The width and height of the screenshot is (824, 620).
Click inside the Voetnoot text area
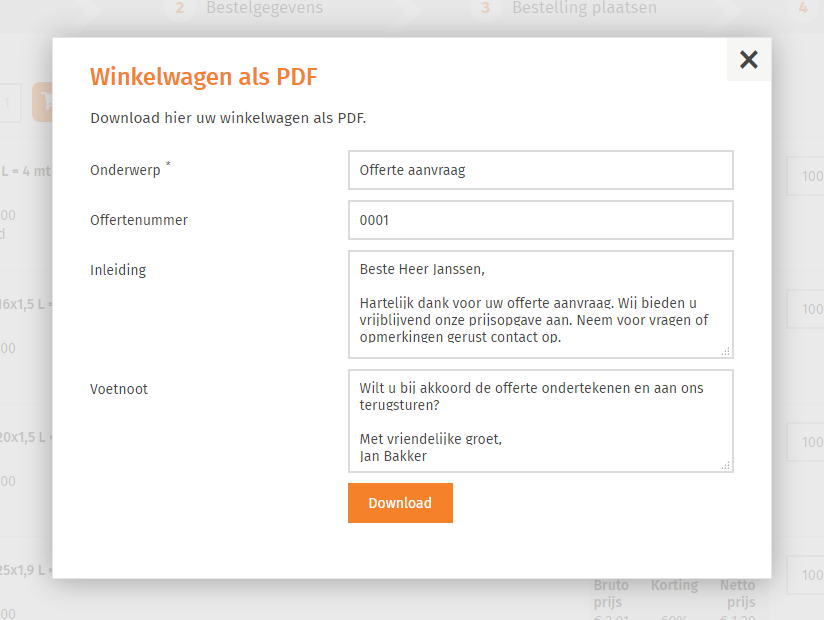point(540,421)
